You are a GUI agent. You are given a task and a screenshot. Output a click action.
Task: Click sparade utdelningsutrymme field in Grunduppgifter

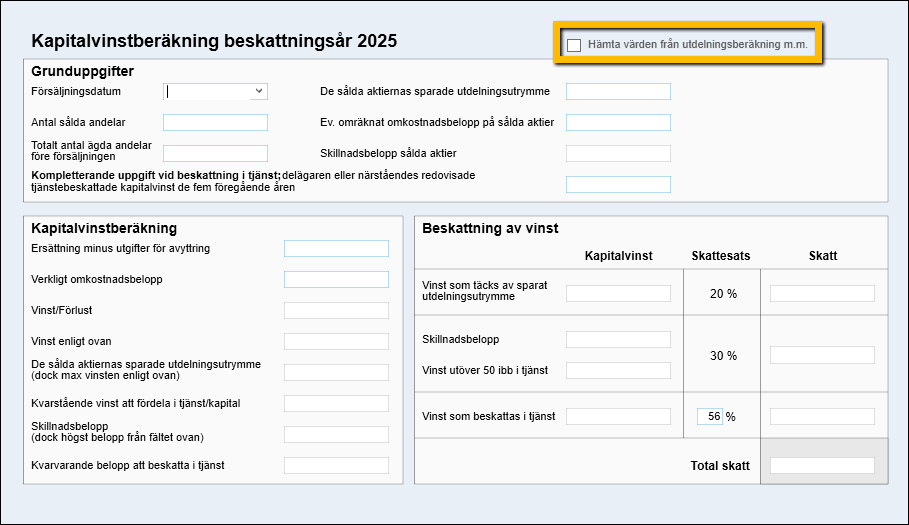[x=618, y=92]
